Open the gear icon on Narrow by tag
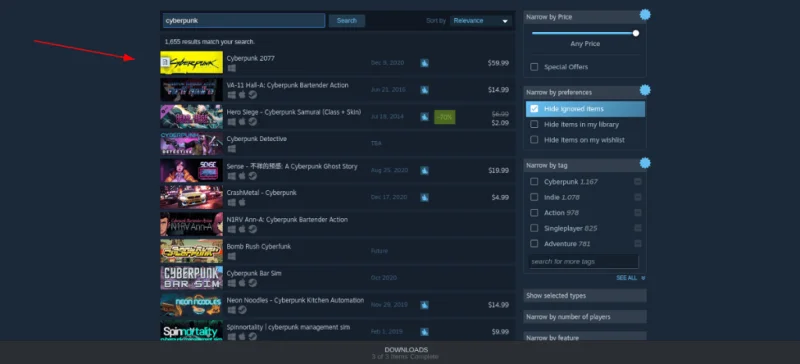Screen dimensions: 800x364 pyautogui.click(x=645, y=163)
